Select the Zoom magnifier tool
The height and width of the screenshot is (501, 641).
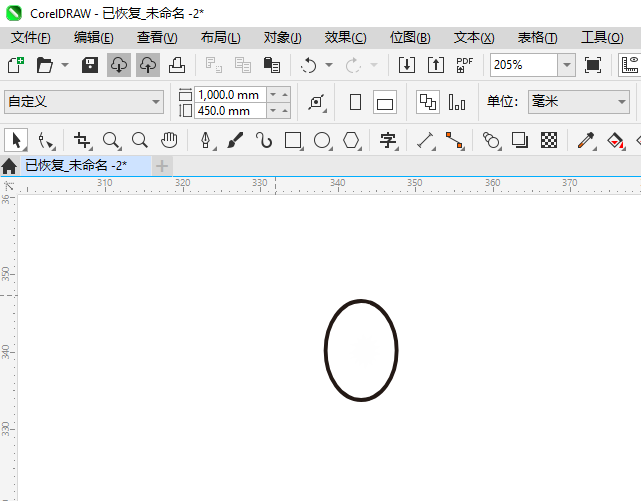pyautogui.click(x=111, y=140)
